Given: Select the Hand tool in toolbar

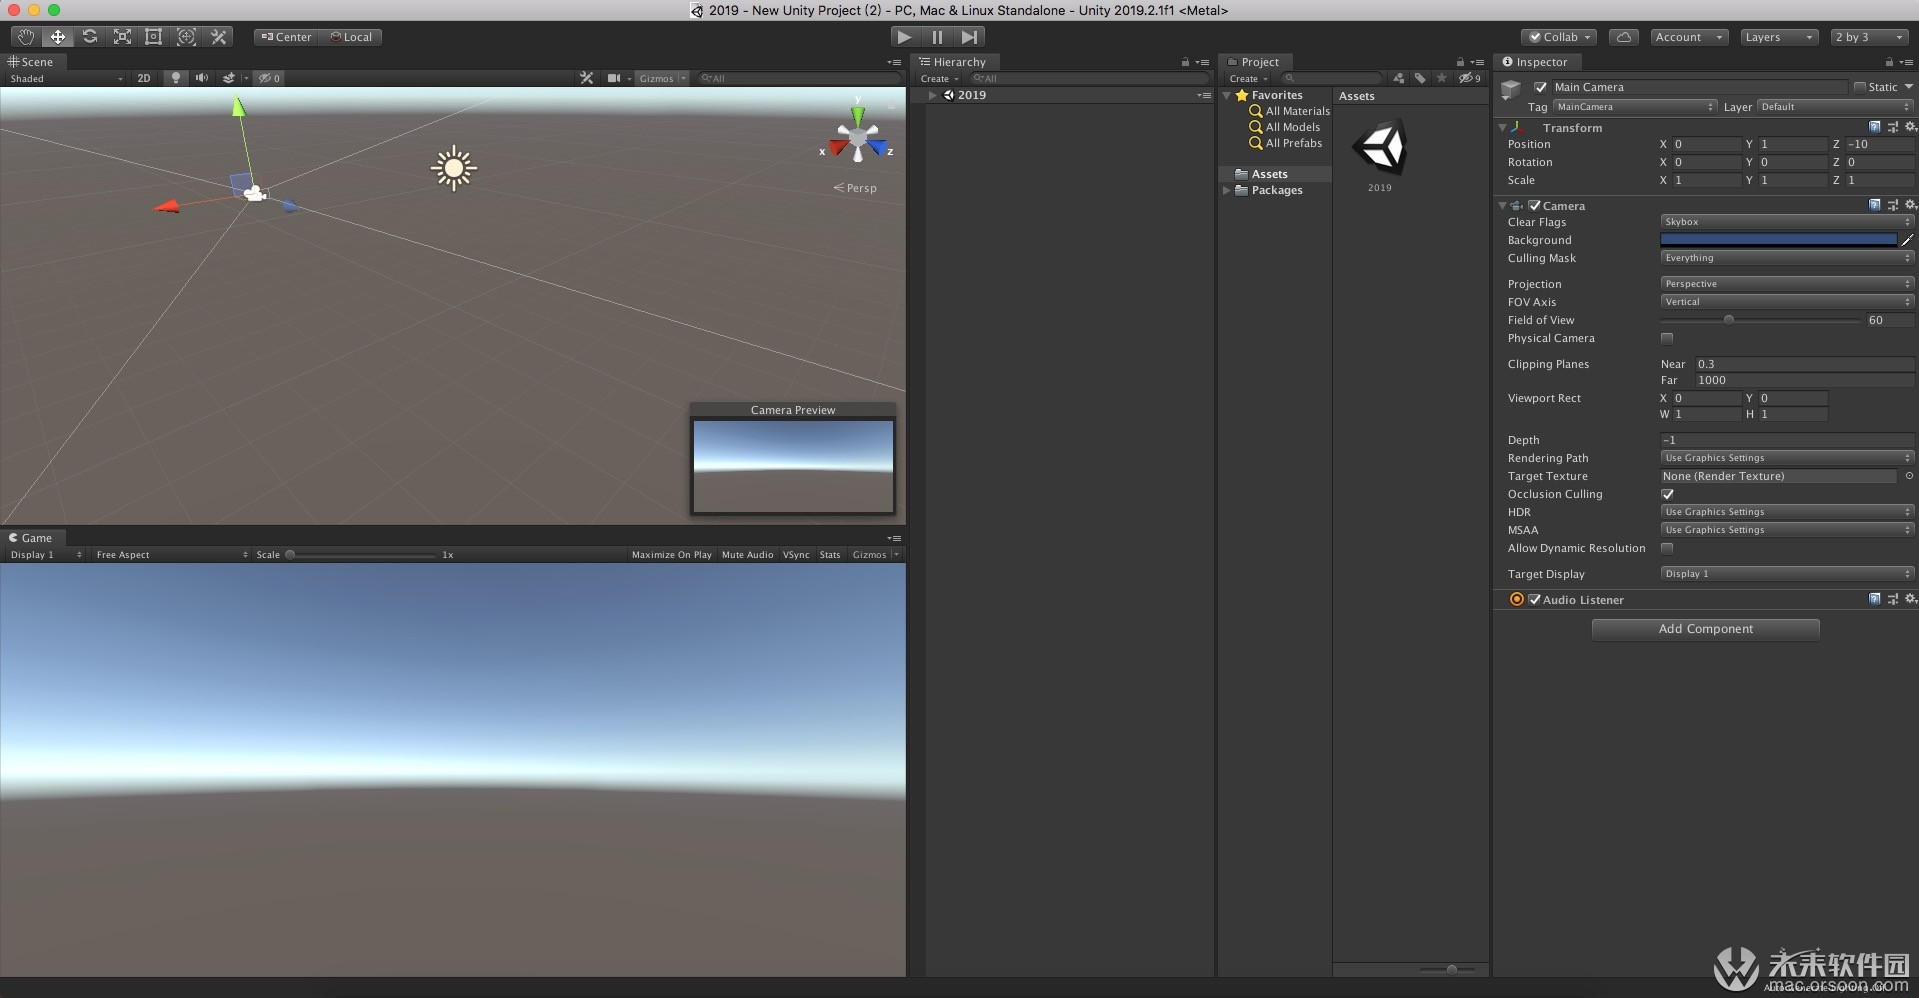Looking at the screenshot, I should [26, 37].
